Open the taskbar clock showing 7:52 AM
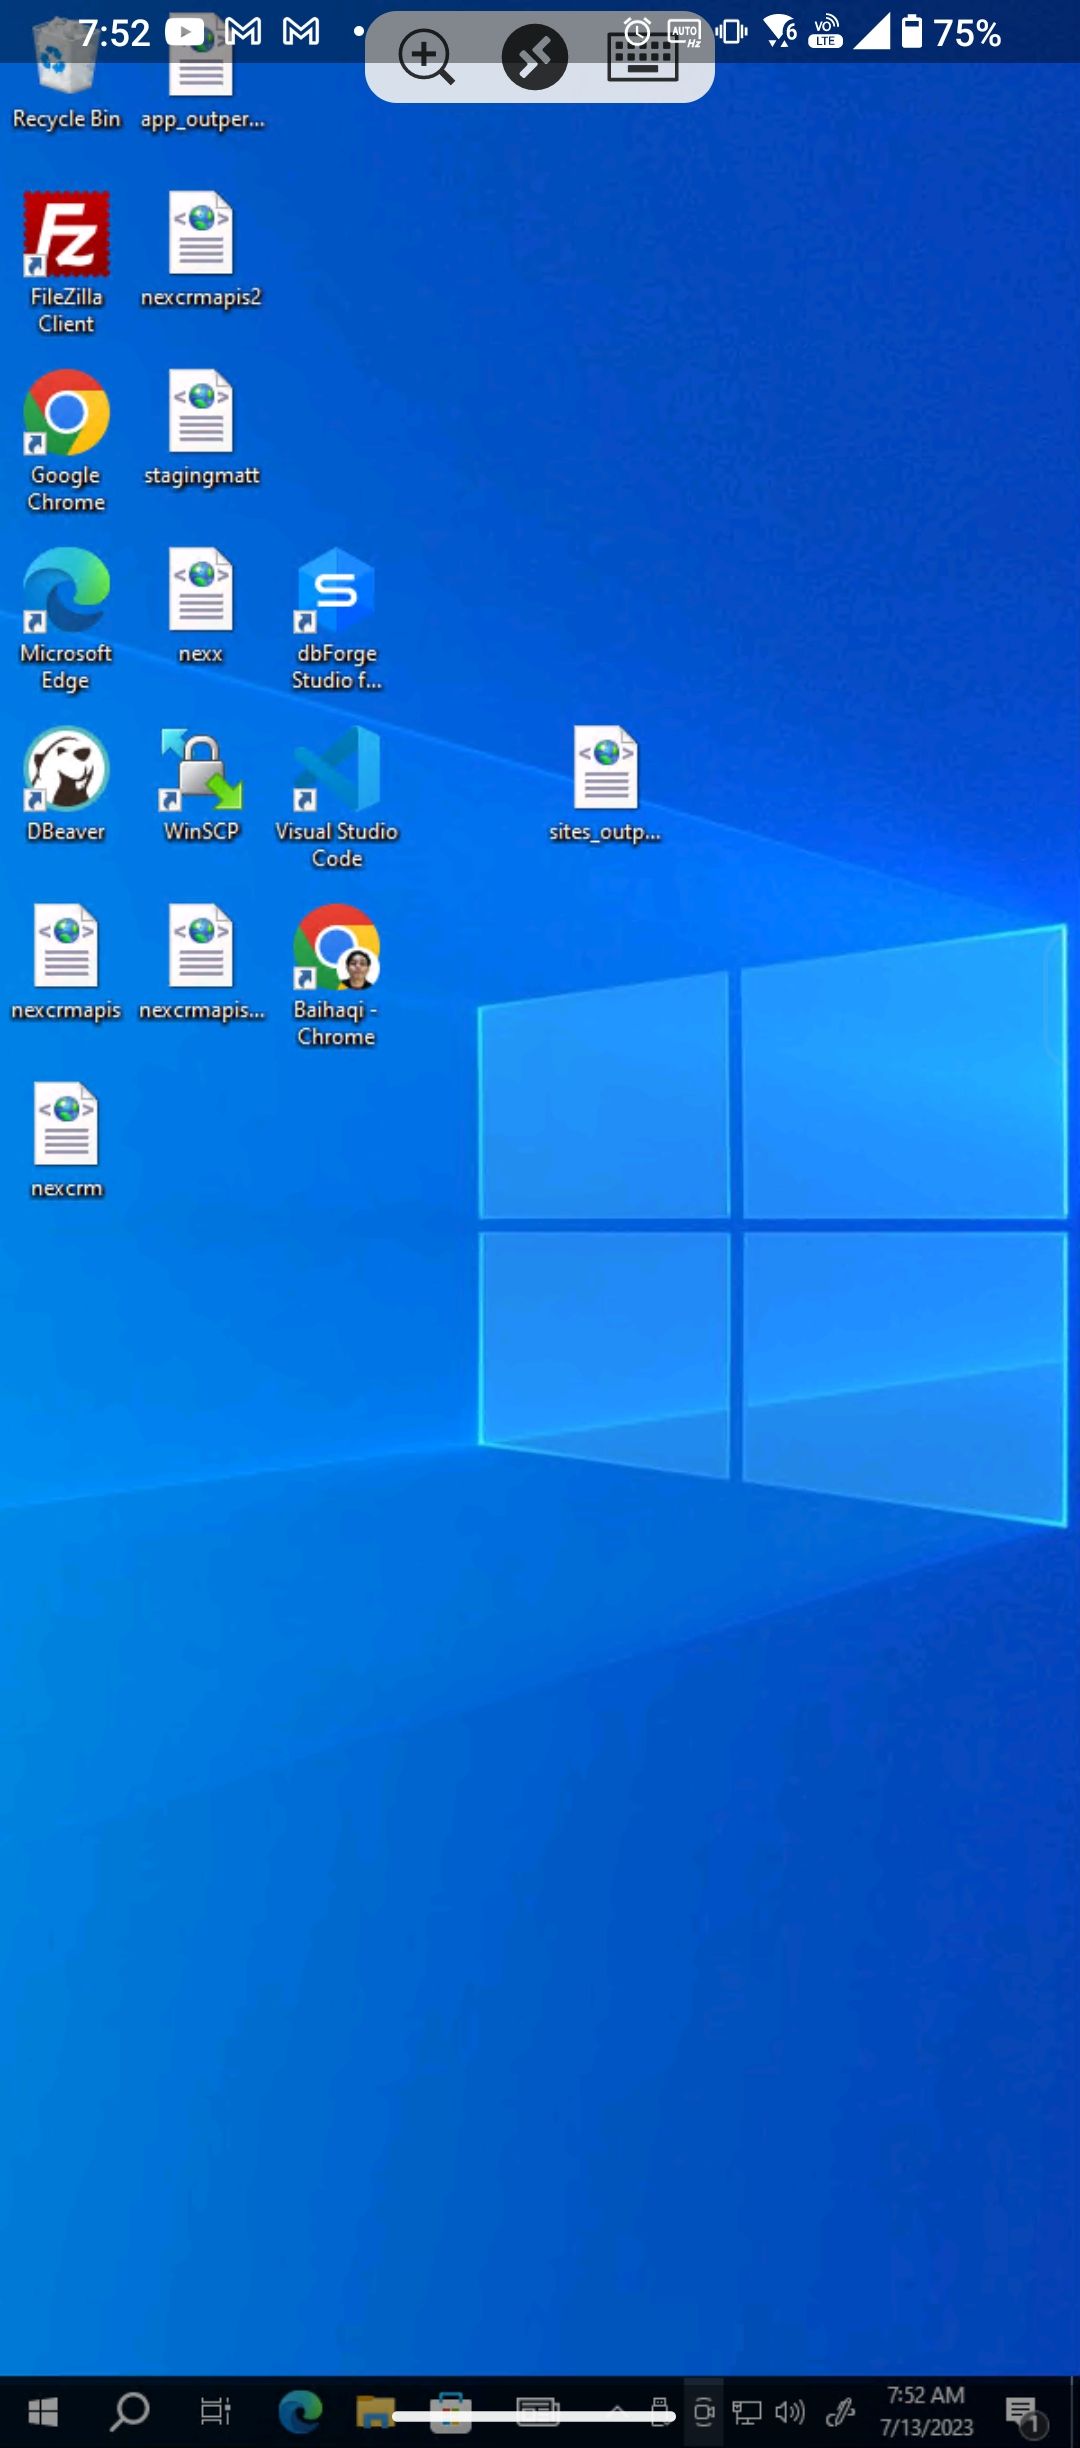 click(926, 2411)
